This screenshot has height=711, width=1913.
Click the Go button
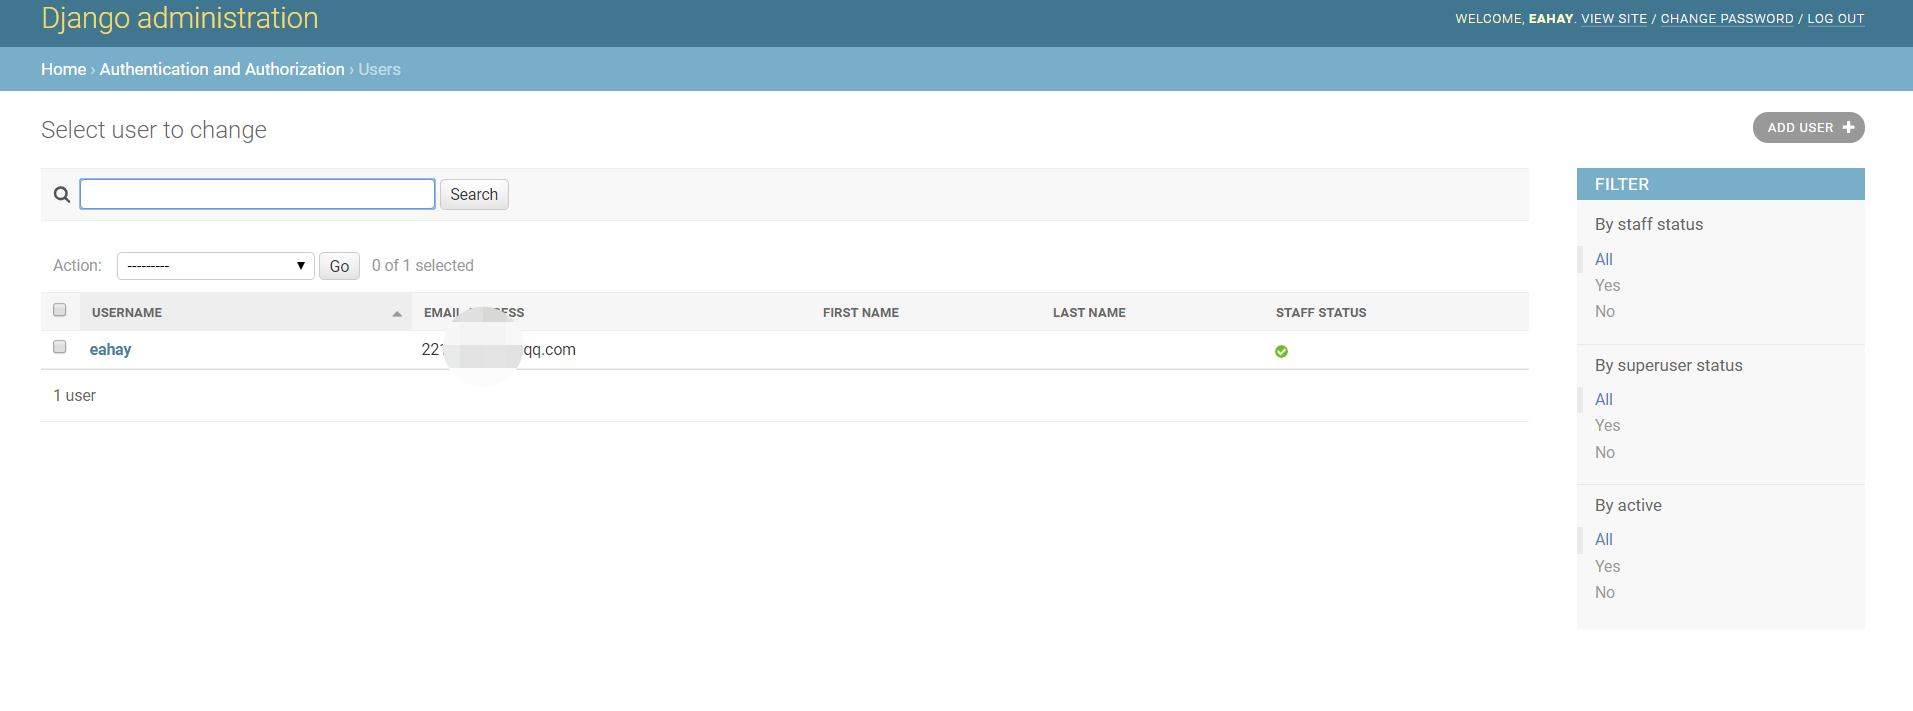[339, 266]
